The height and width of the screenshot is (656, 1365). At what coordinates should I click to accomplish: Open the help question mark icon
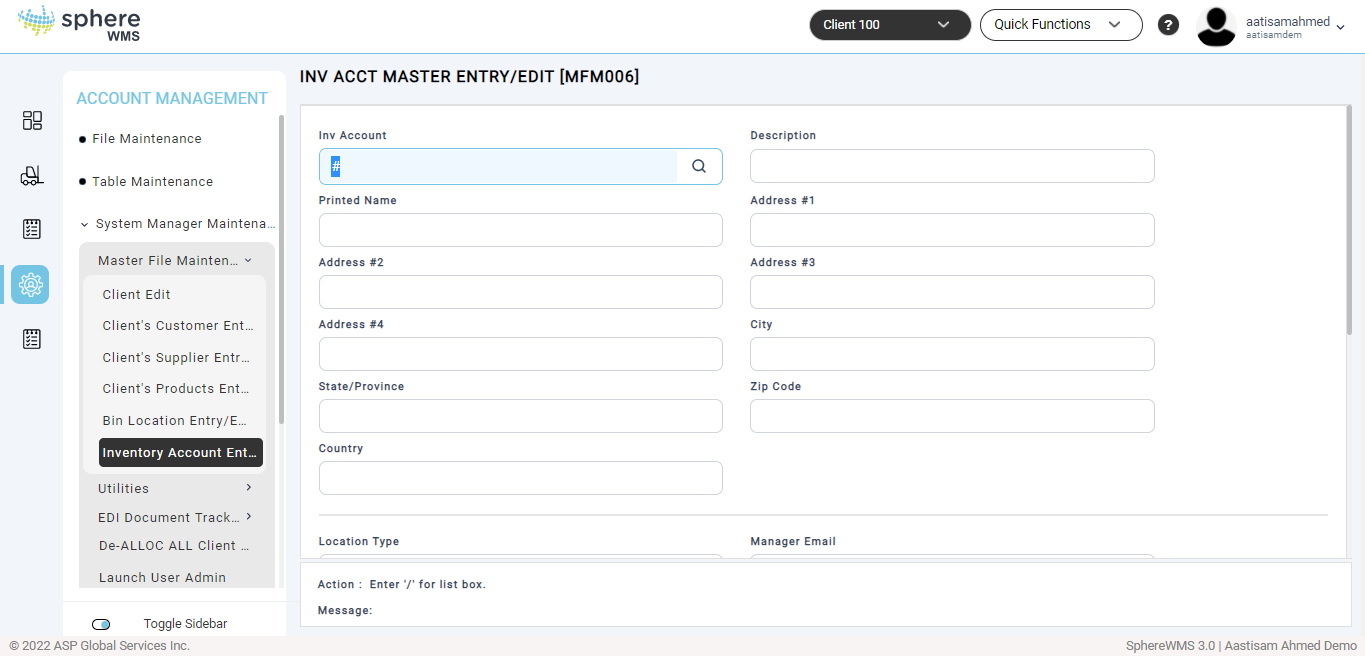1168,25
